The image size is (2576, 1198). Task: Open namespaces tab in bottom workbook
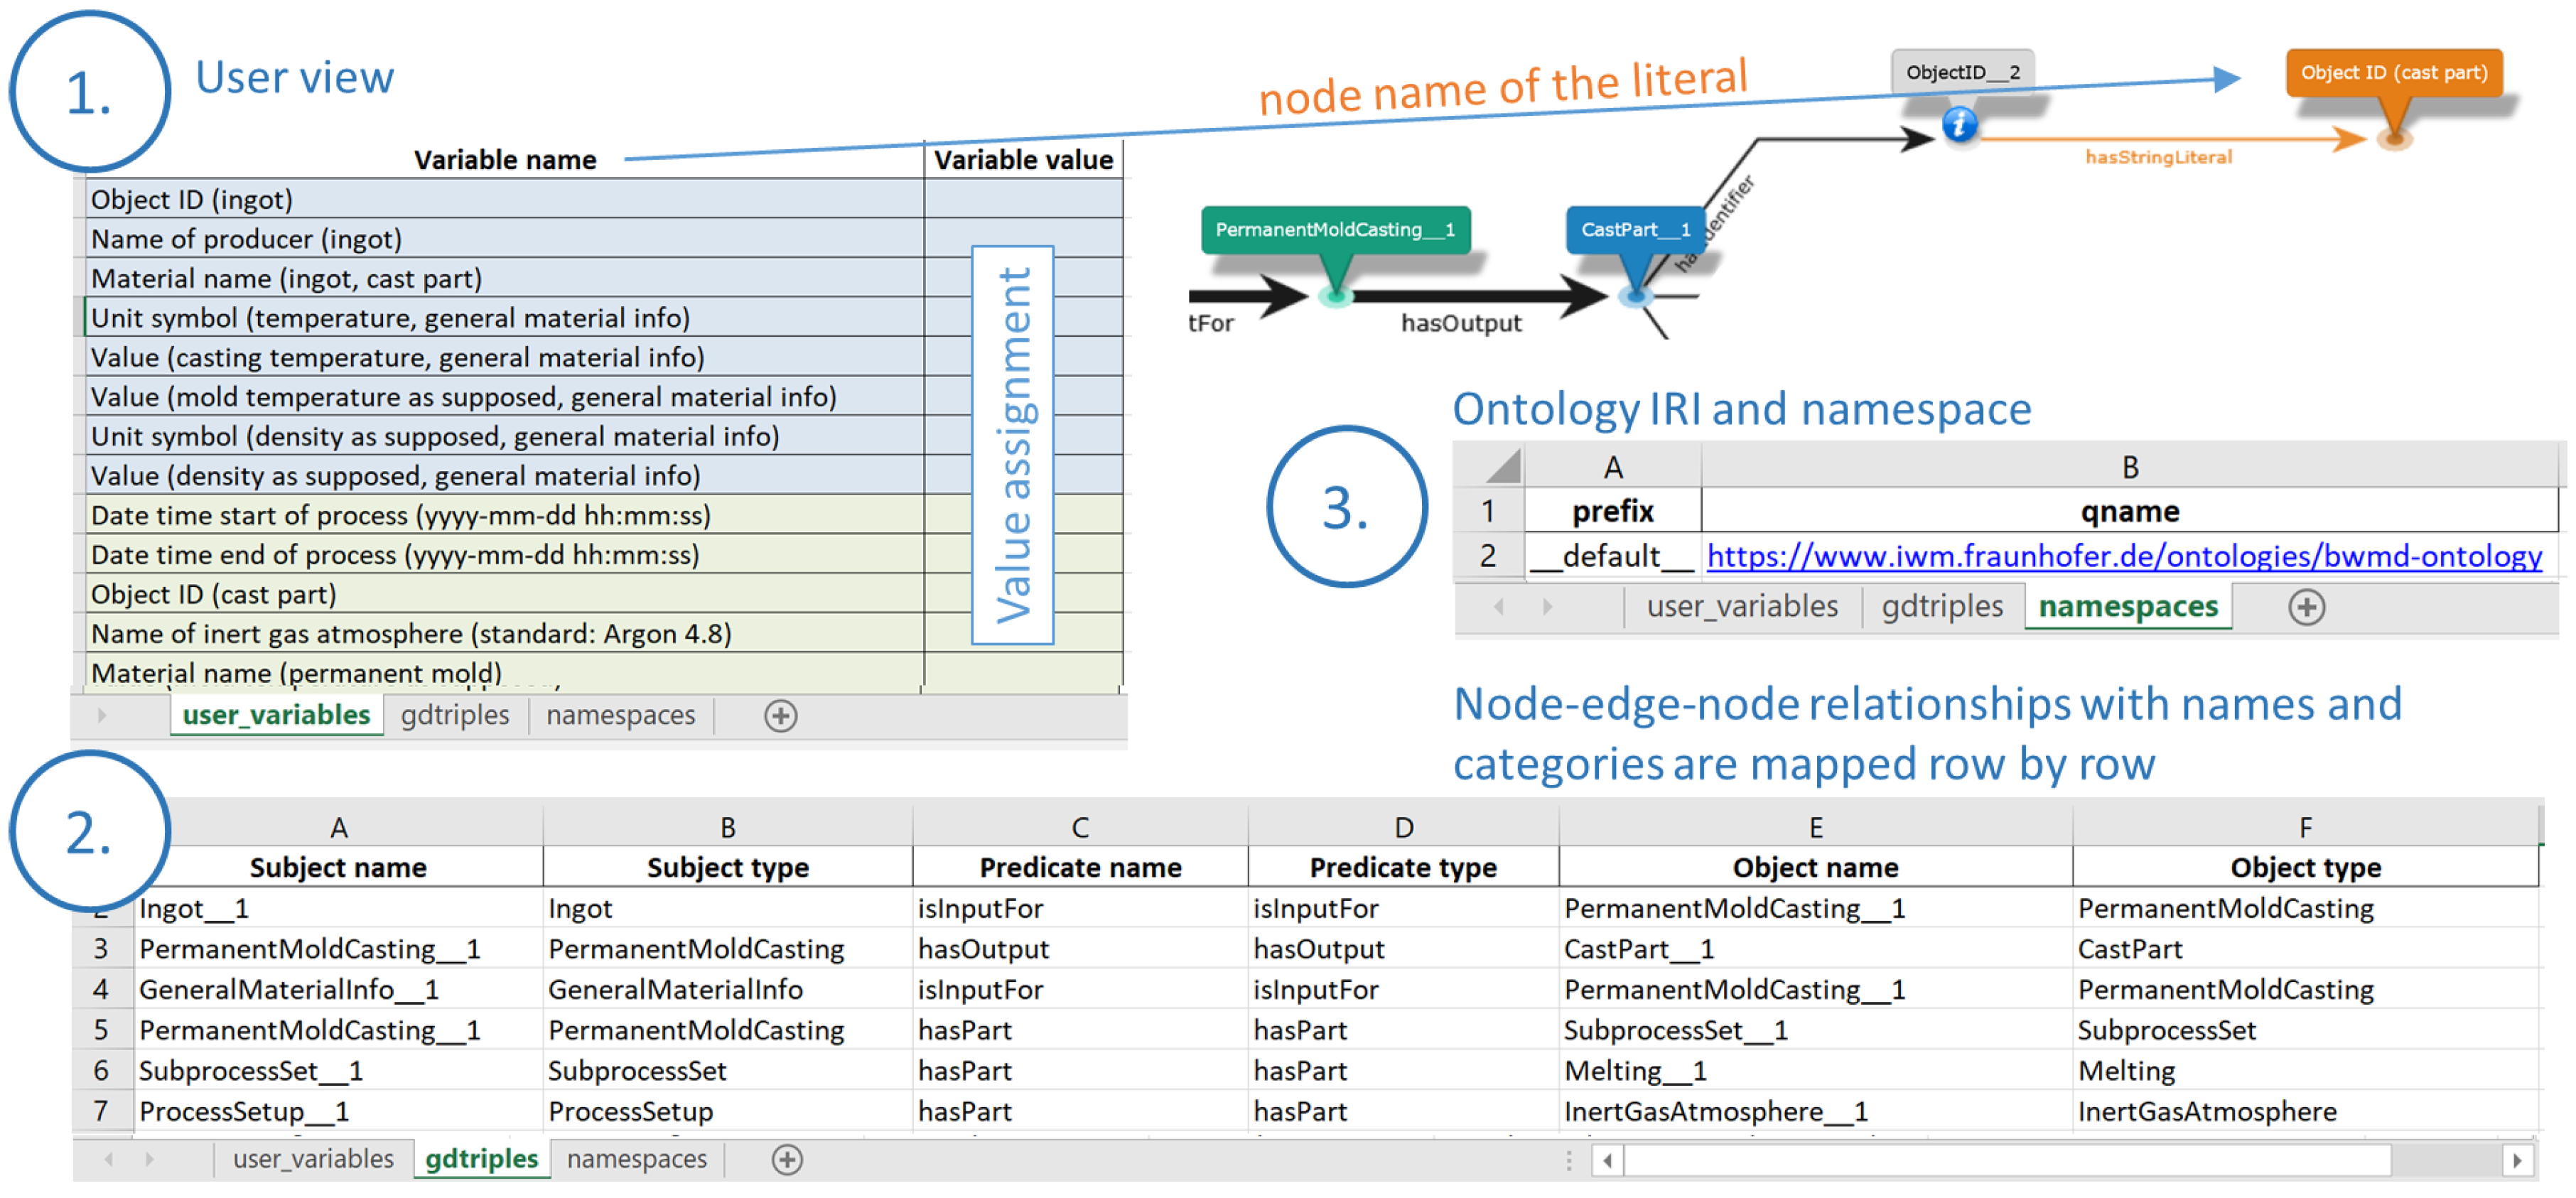636,1160
